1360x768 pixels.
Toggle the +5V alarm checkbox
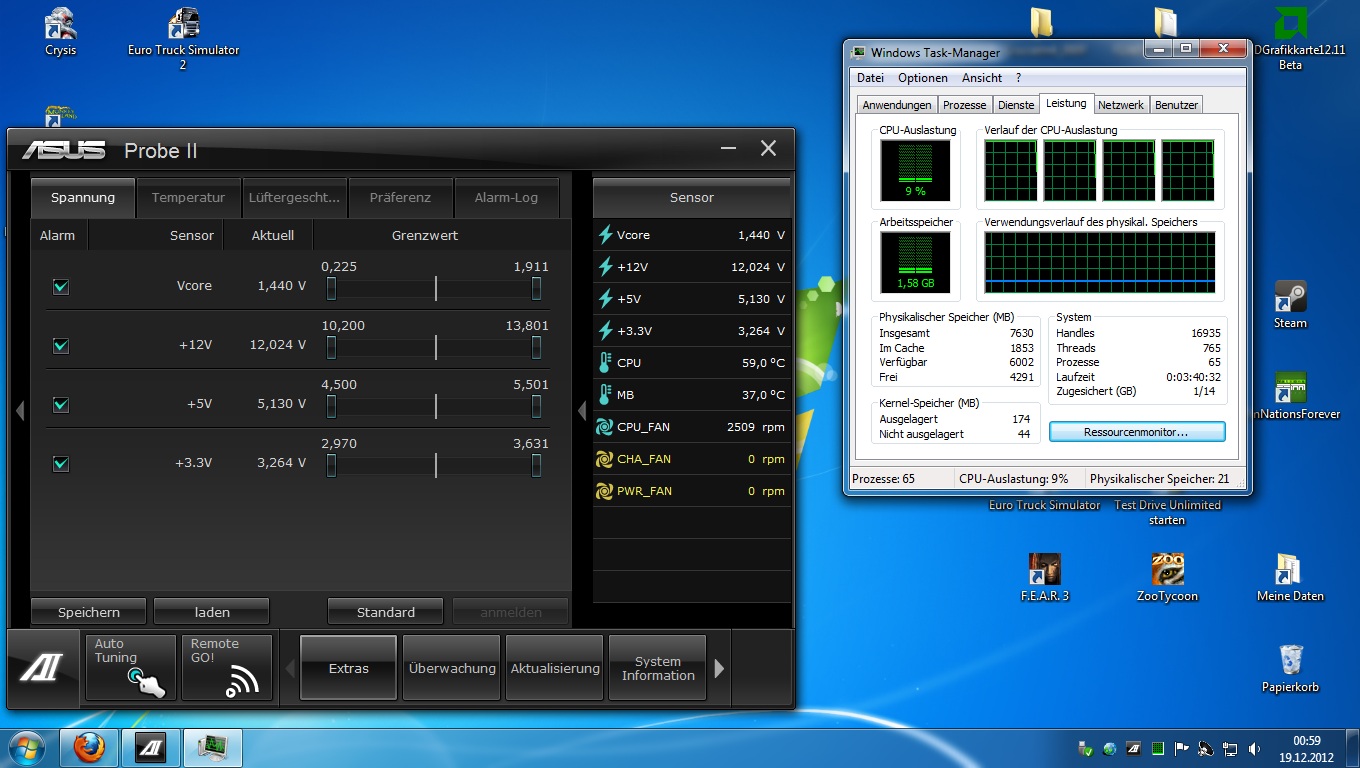pos(61,404)
